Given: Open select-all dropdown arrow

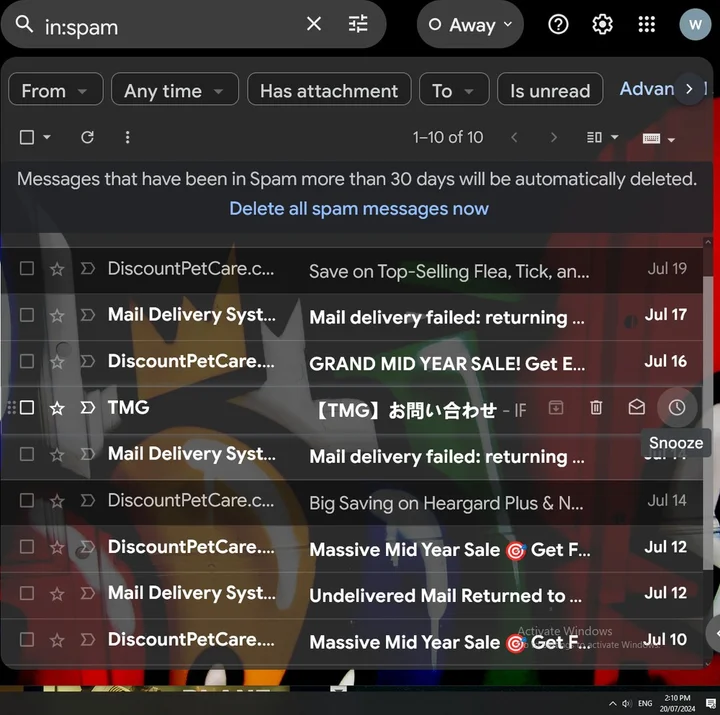Looking at the screenshot, I should pyautogui.click(x=47, y=137).
